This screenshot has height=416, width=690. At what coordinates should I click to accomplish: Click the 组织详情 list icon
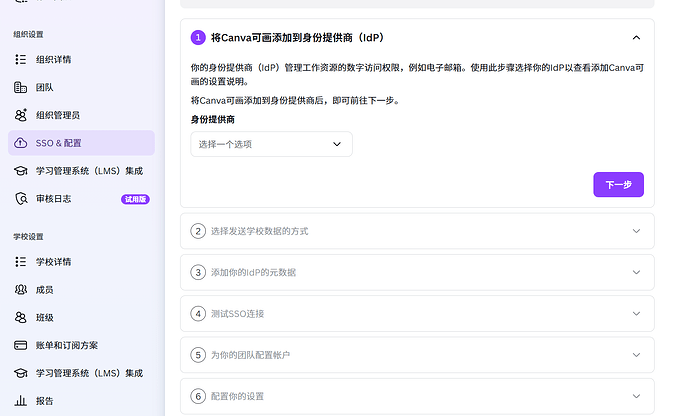[21, 59]
